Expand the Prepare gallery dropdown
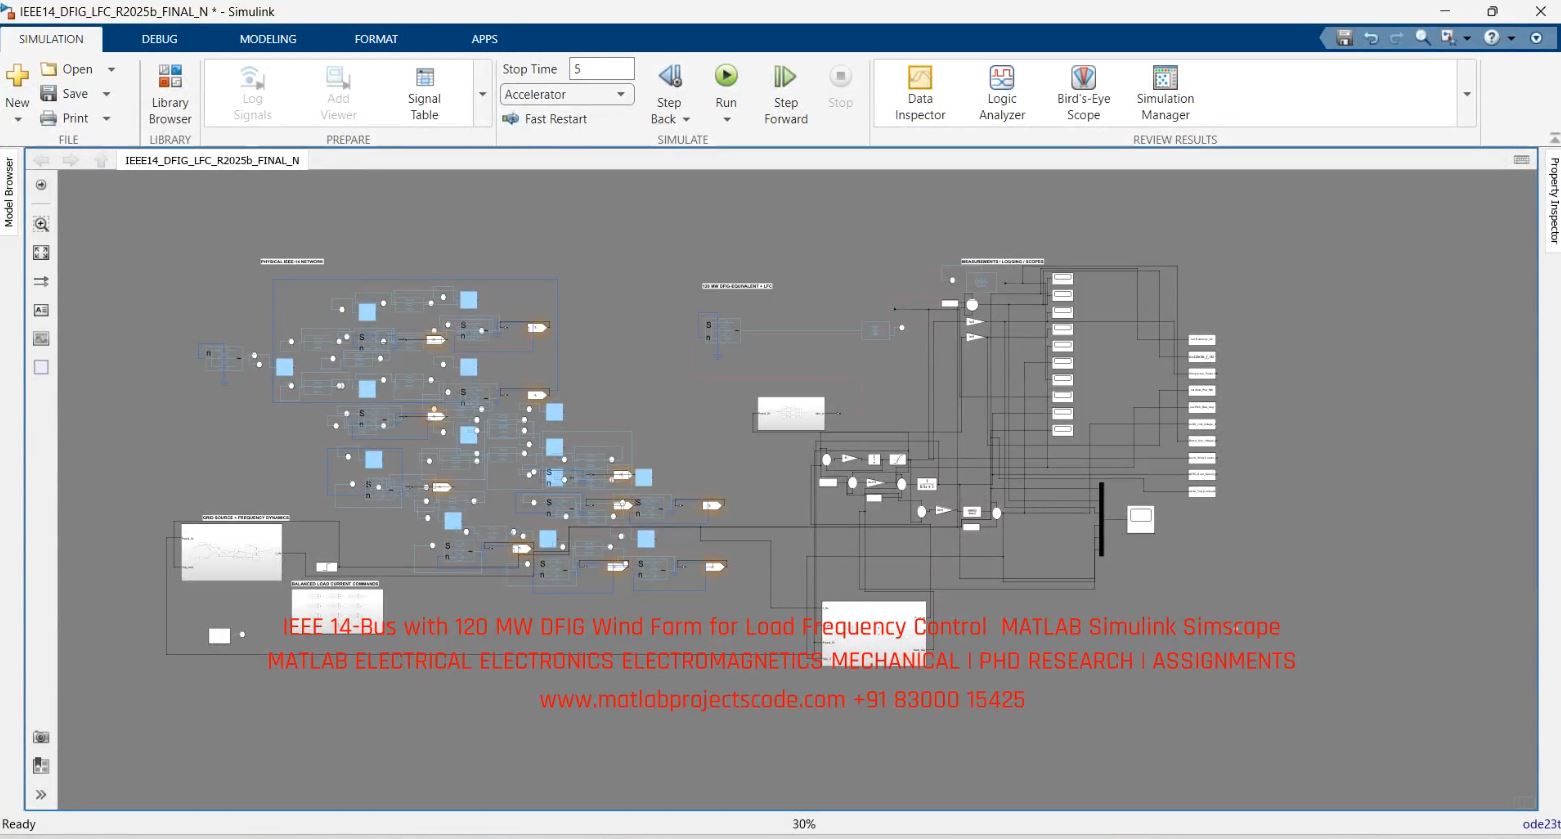 pos(482,94)
